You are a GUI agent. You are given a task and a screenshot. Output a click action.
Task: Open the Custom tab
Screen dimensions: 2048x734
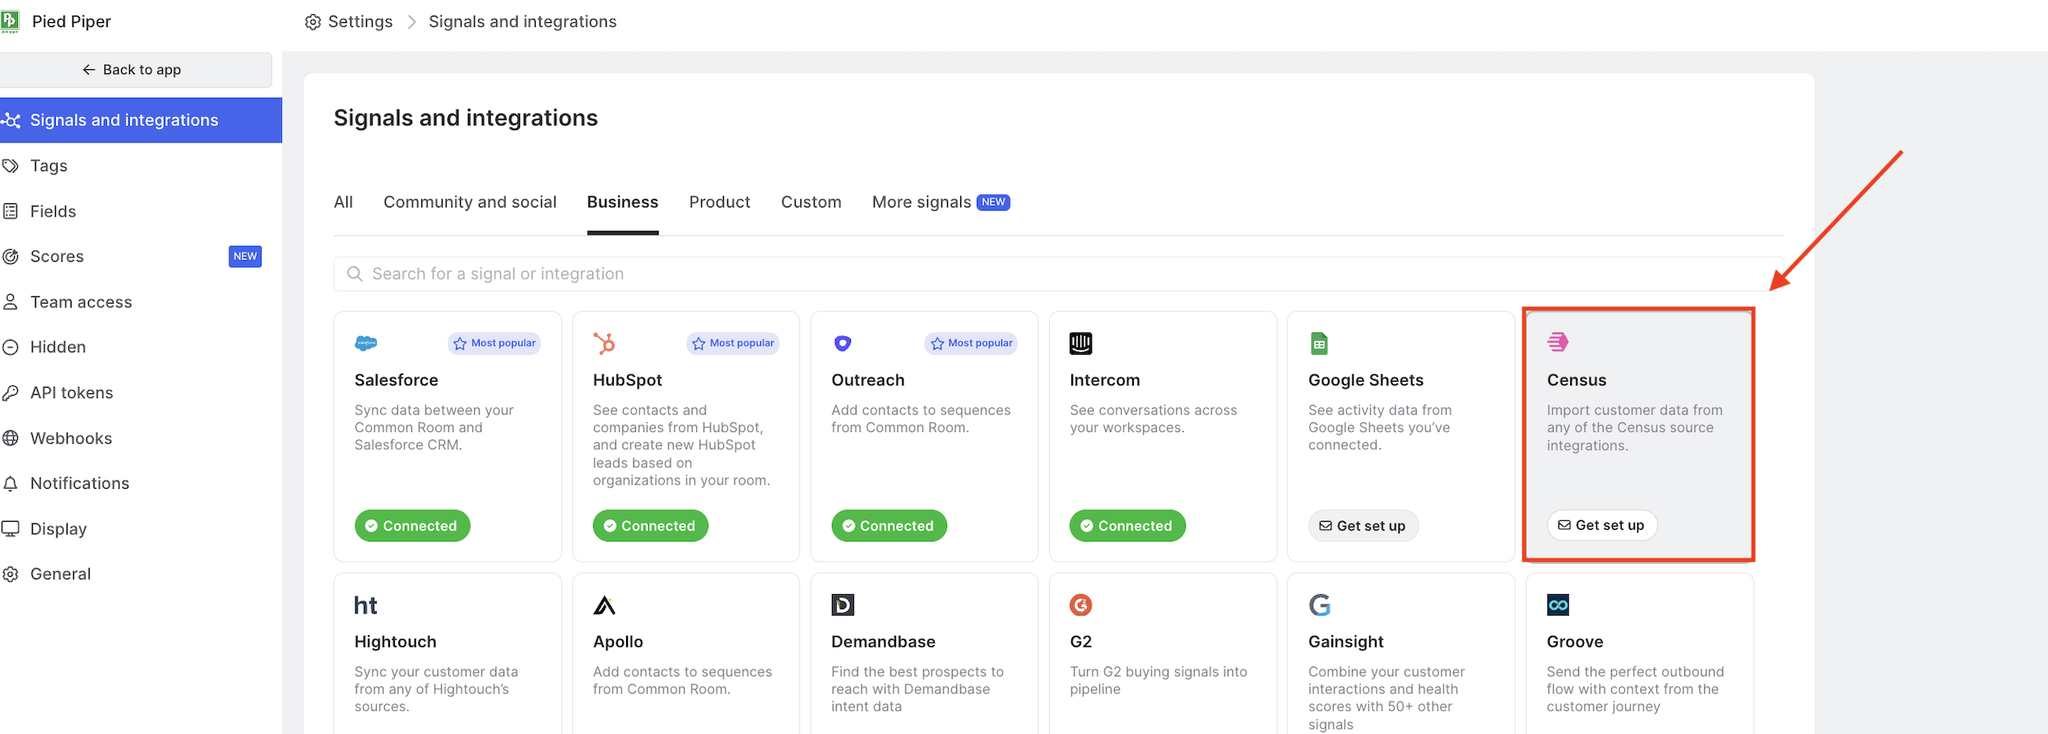coord(811,202)
